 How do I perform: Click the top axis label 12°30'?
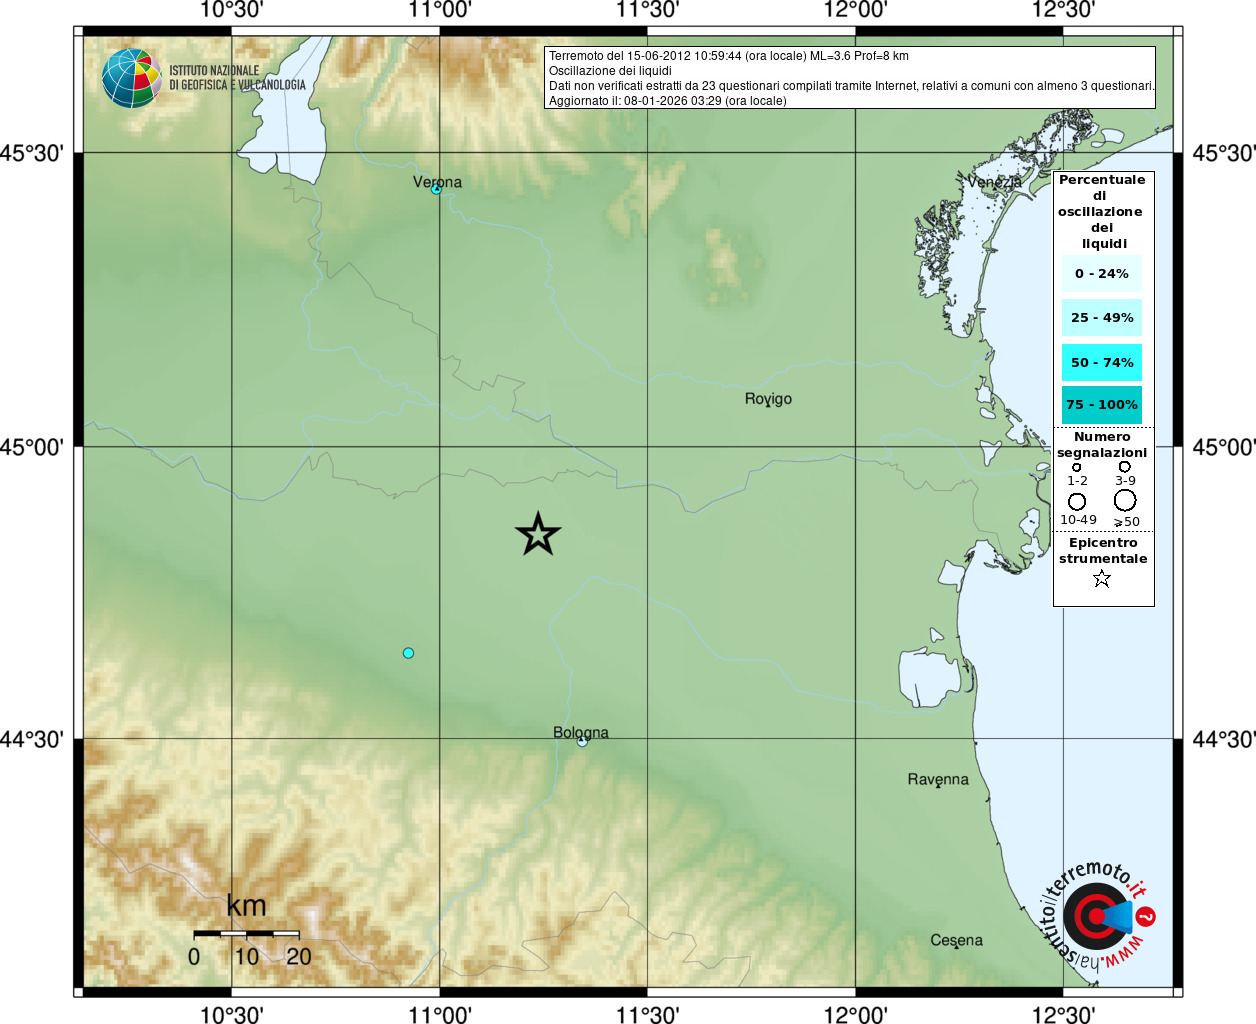coord(1063,10)
